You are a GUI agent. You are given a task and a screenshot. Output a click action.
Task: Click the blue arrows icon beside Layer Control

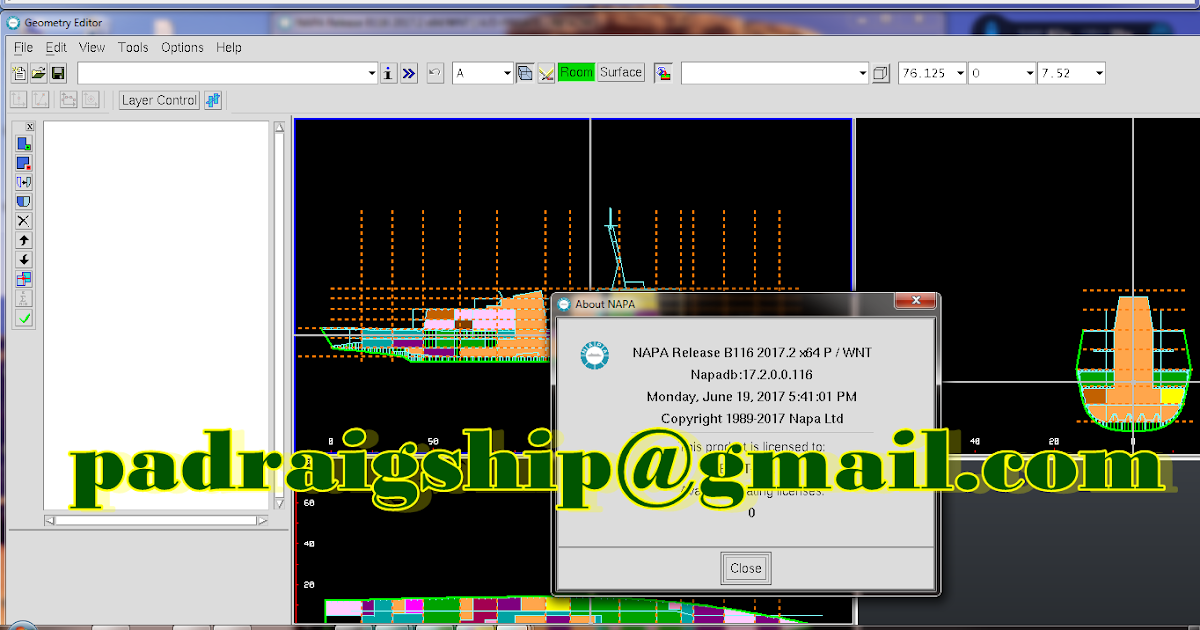pos(213,100)
